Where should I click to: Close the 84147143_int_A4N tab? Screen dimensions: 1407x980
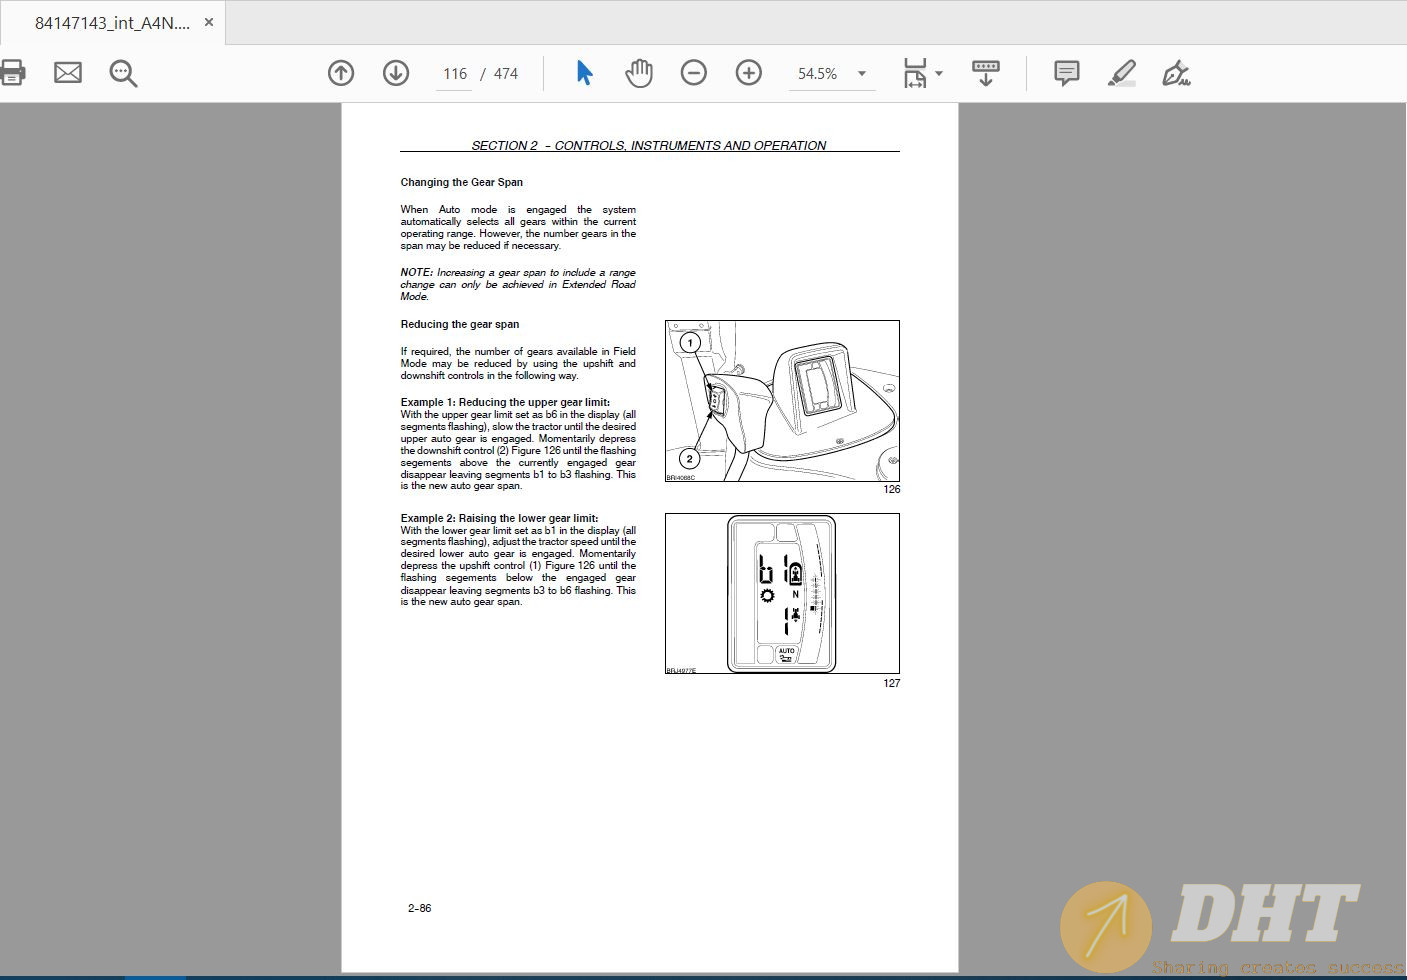(208, 22)
